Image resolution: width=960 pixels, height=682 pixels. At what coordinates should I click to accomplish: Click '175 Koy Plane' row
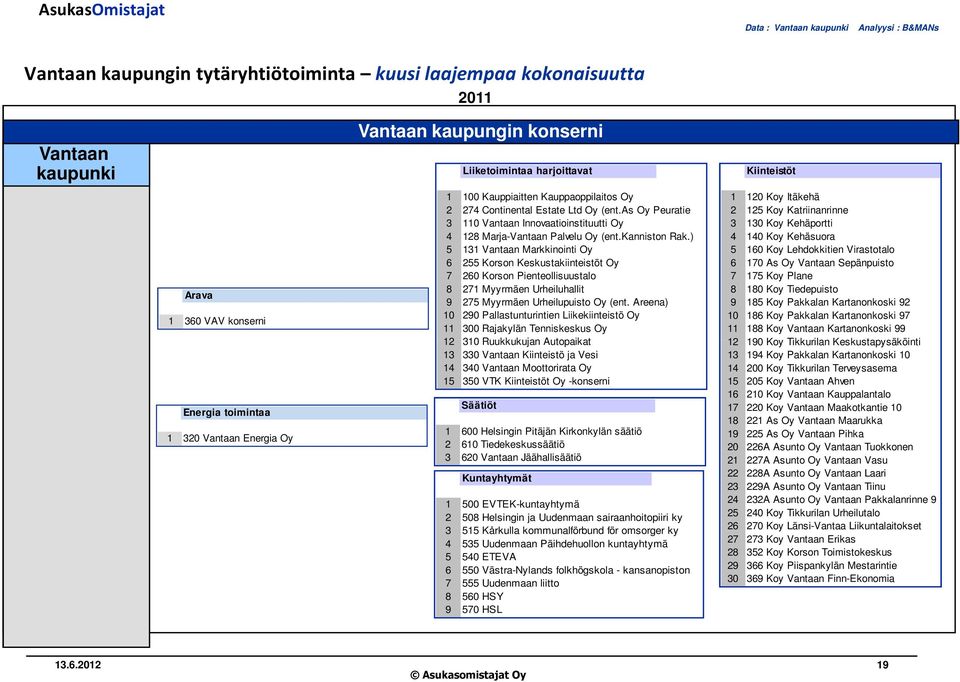(779, 276)
